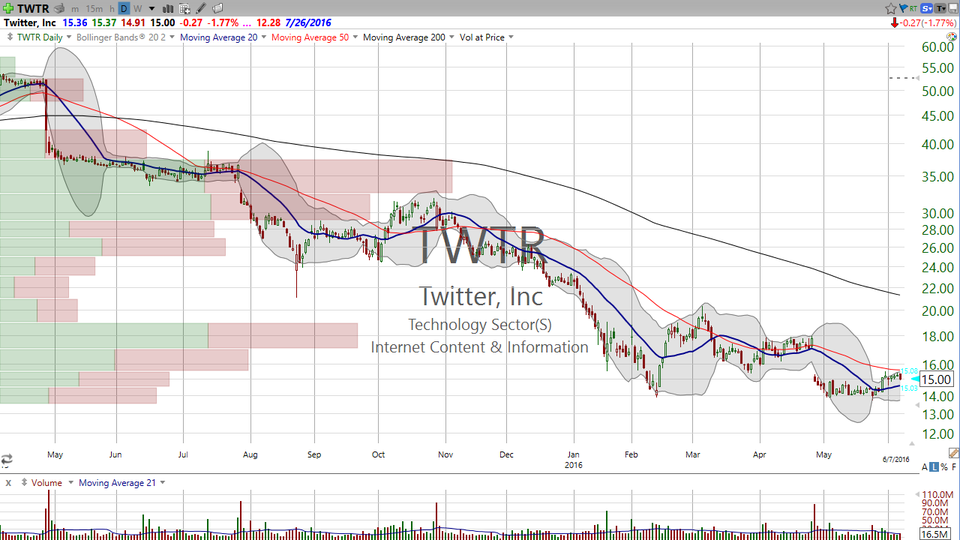The height and width of the screenshot is (540, 960).
Task: Open the Vol at Price dropdown
Action: pyautogui.click(x=486, y=37)
